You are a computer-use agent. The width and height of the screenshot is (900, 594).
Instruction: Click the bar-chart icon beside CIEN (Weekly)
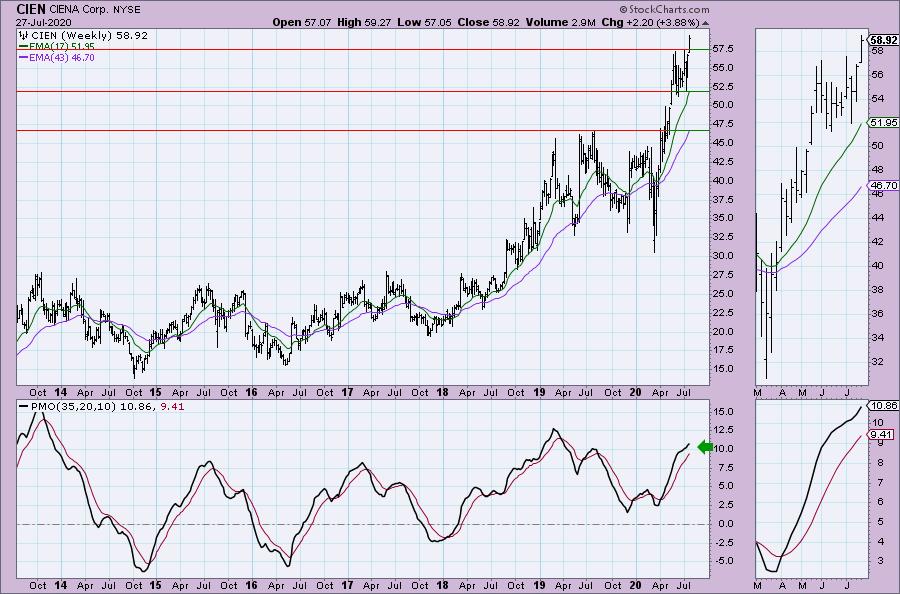24,36
